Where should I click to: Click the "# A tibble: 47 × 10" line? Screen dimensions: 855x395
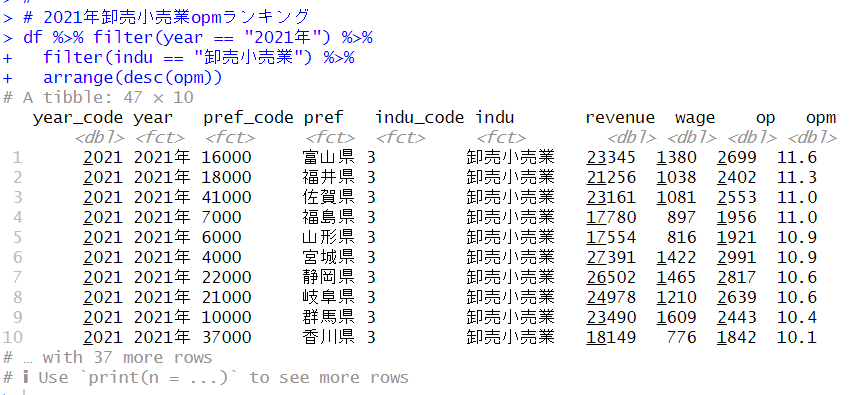click(98, 98)
